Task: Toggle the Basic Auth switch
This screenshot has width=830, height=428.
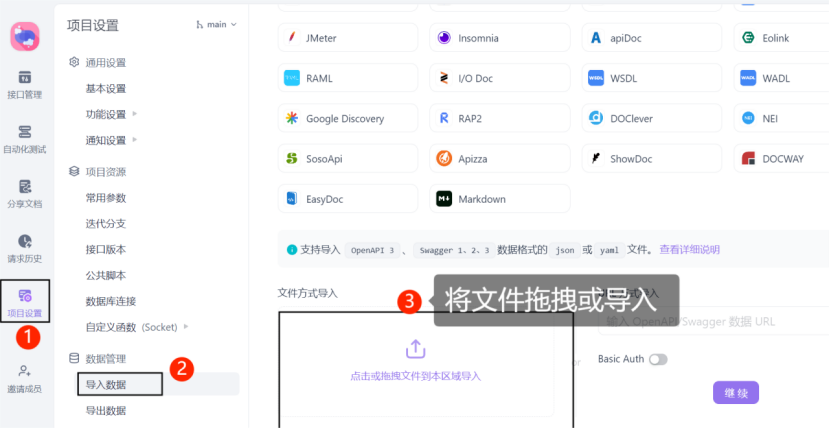Action: [658, 359]
